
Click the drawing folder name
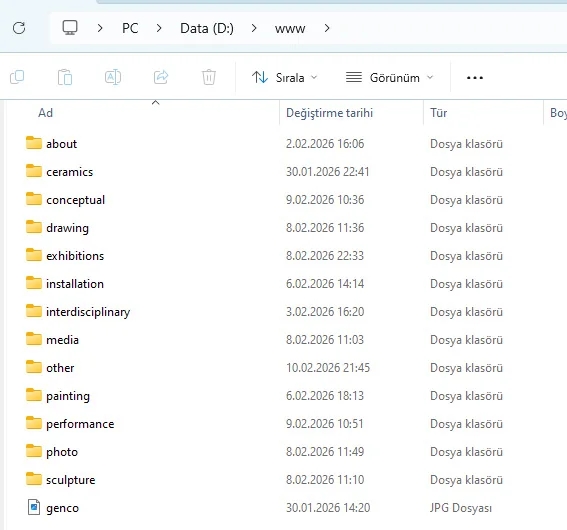67,228
